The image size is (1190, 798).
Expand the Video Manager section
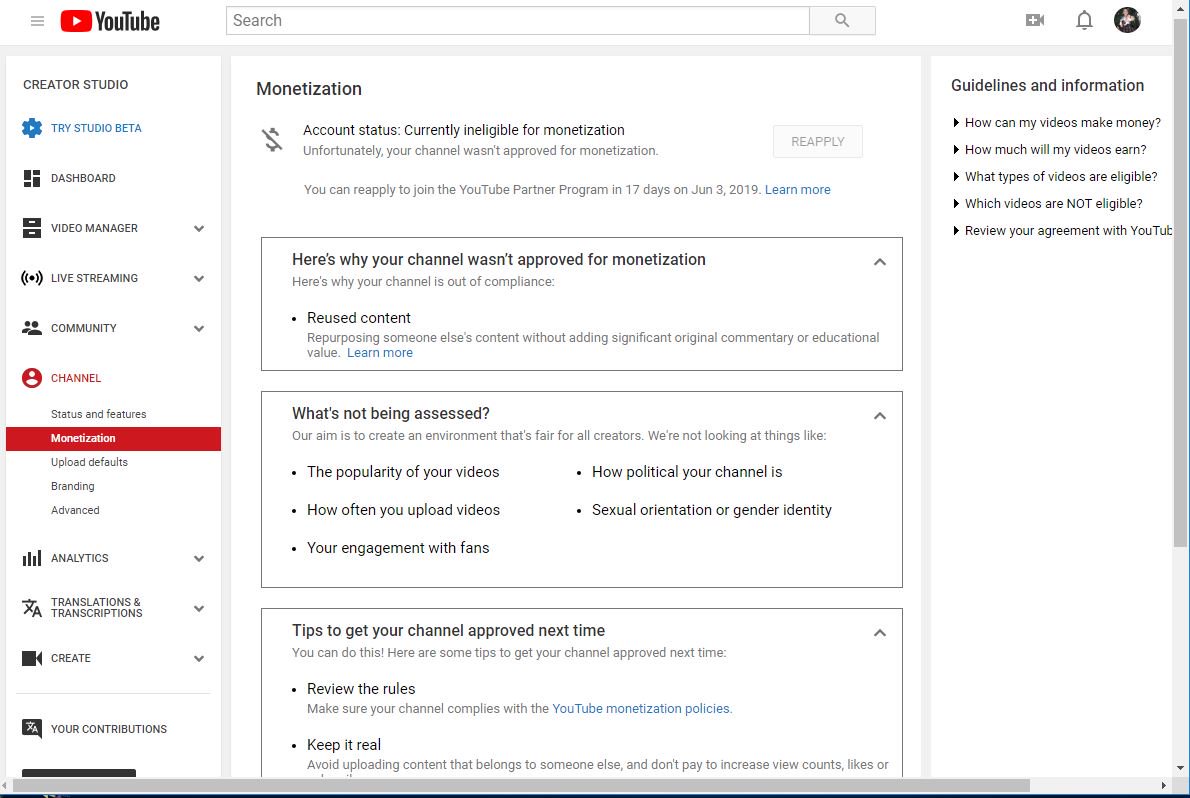tap(199, 229)
